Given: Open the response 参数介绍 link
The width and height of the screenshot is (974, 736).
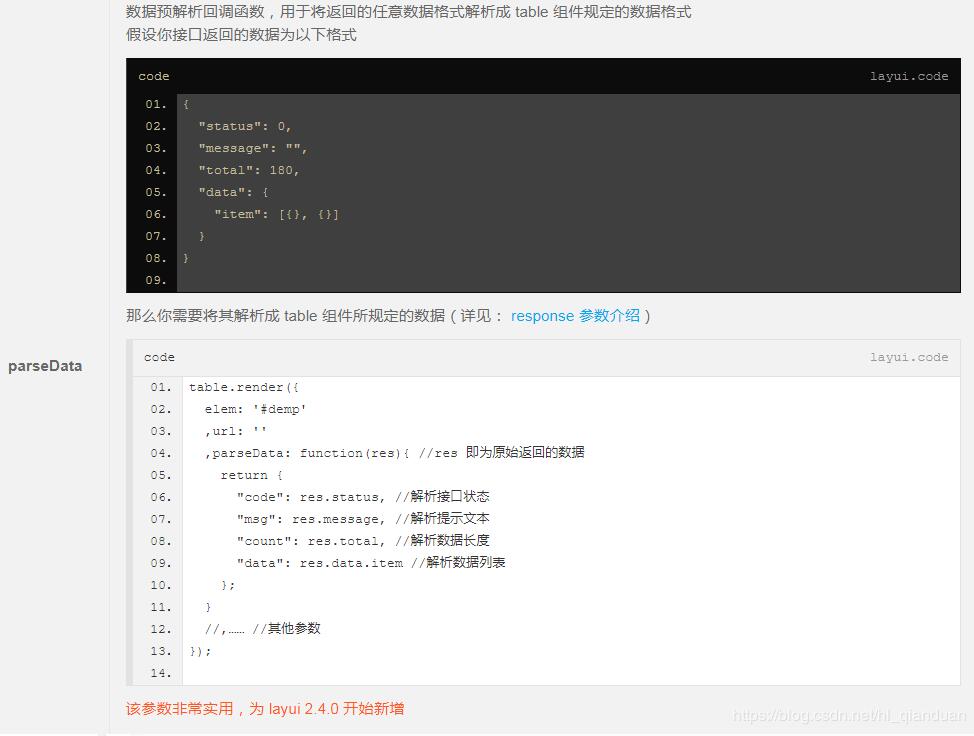Looking at the screenshot, I should (x=575, y=316).
